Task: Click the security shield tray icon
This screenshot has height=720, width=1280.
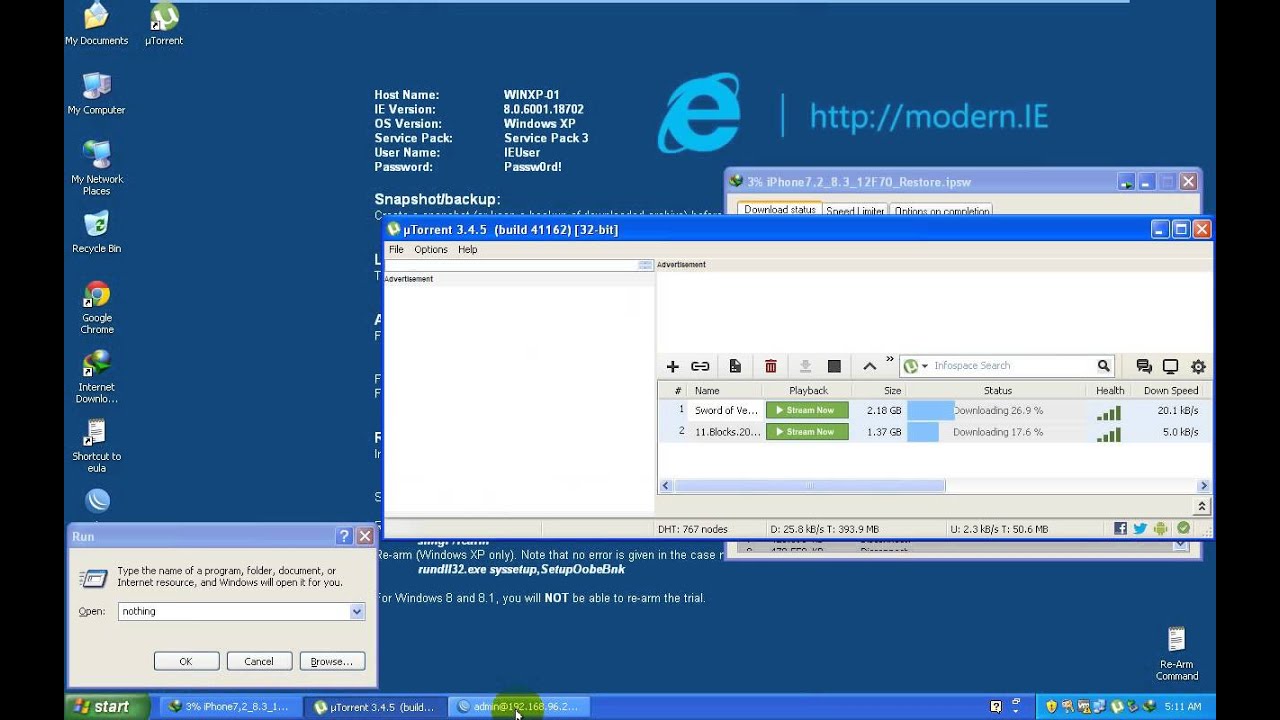Action: pos(1050,707)
